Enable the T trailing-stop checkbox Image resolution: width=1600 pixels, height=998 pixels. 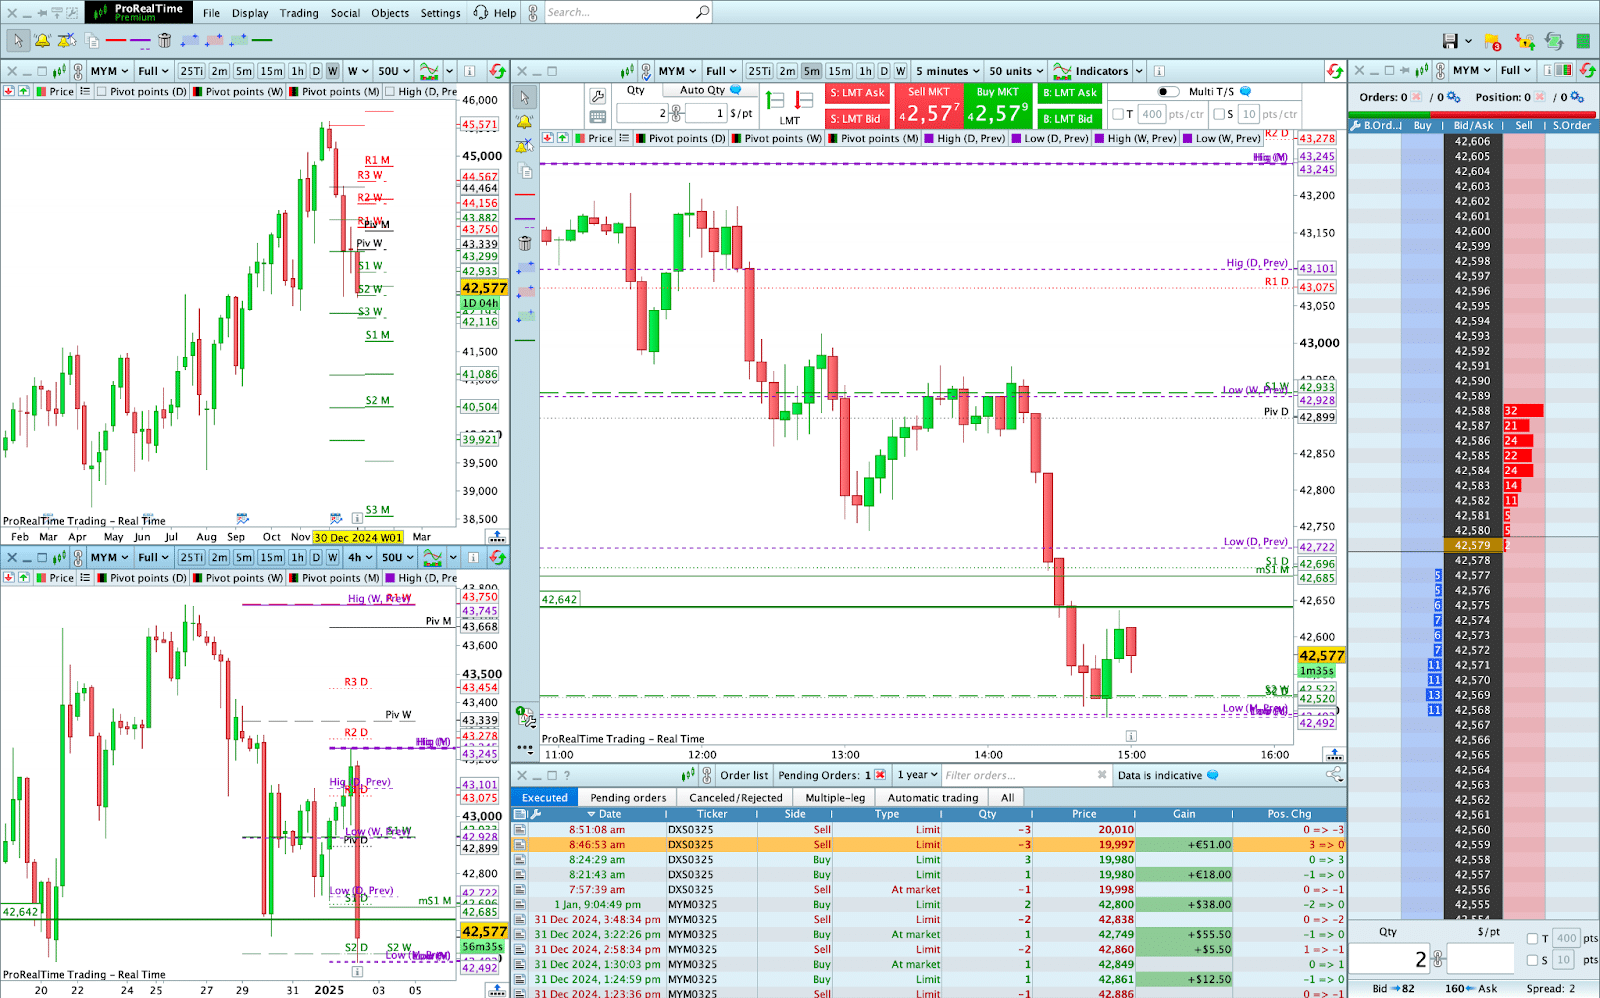[1117, 113]
